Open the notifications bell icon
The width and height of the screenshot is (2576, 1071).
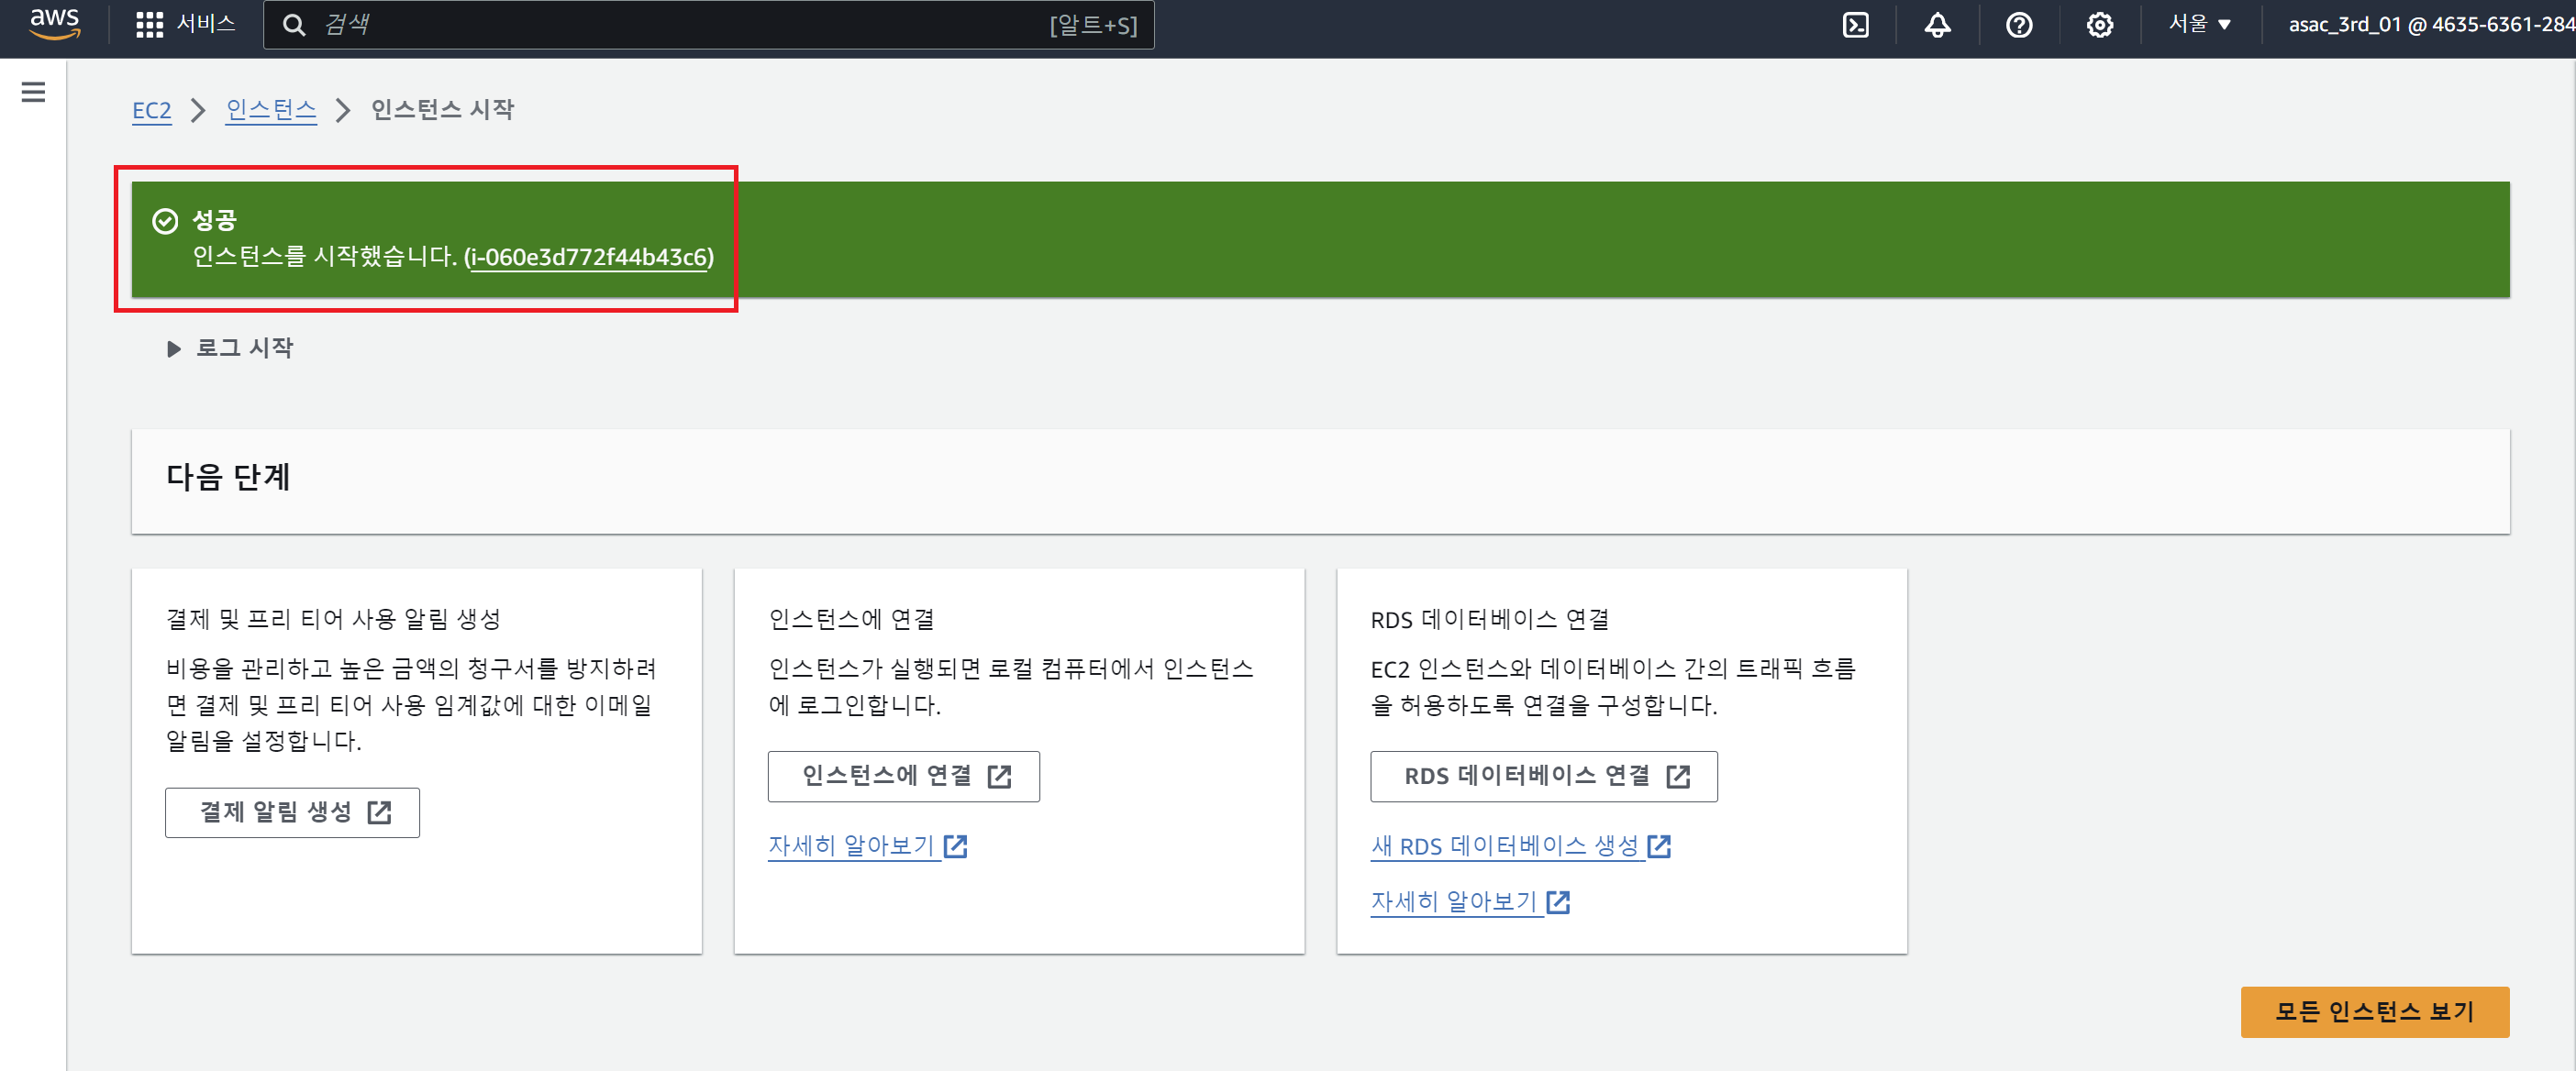click(1937, 25)
